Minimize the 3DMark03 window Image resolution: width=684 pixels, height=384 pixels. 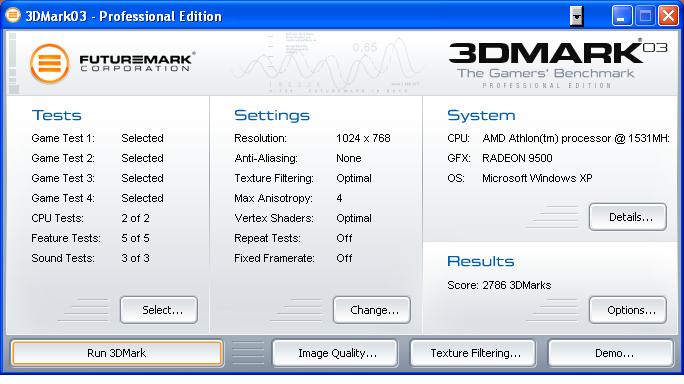coord(622,16)
